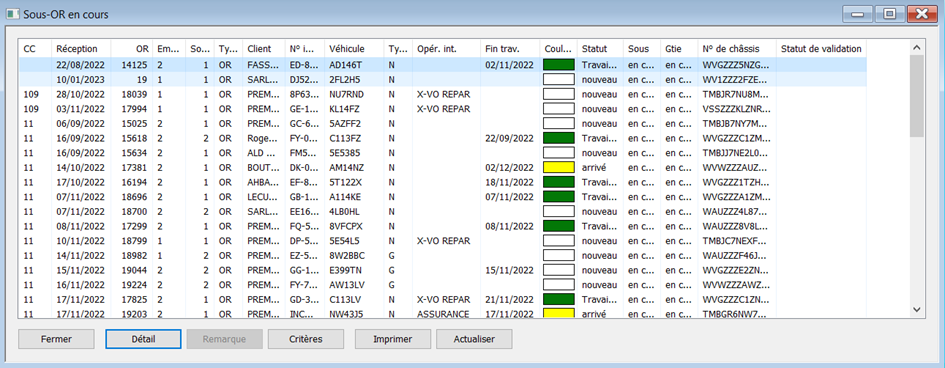The width and height of the screenshot is (945, 368).
Task: Select vehicle 4LB0HL
Action: (344, 211)
